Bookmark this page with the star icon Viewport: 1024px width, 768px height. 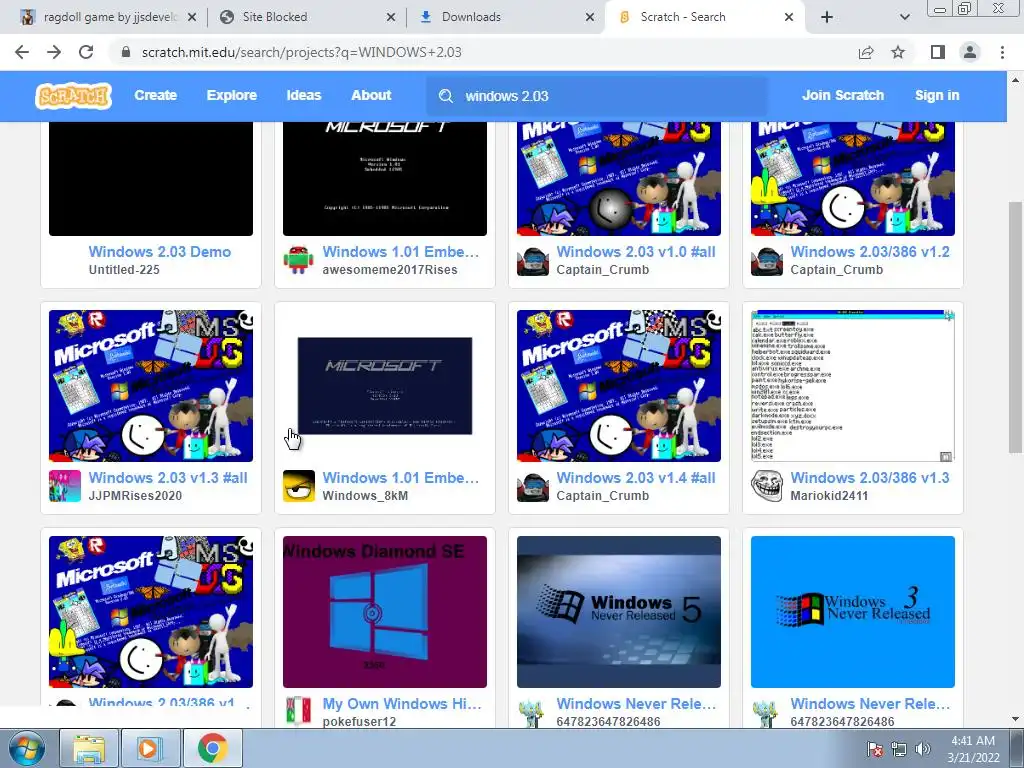(x=898, y=52)
